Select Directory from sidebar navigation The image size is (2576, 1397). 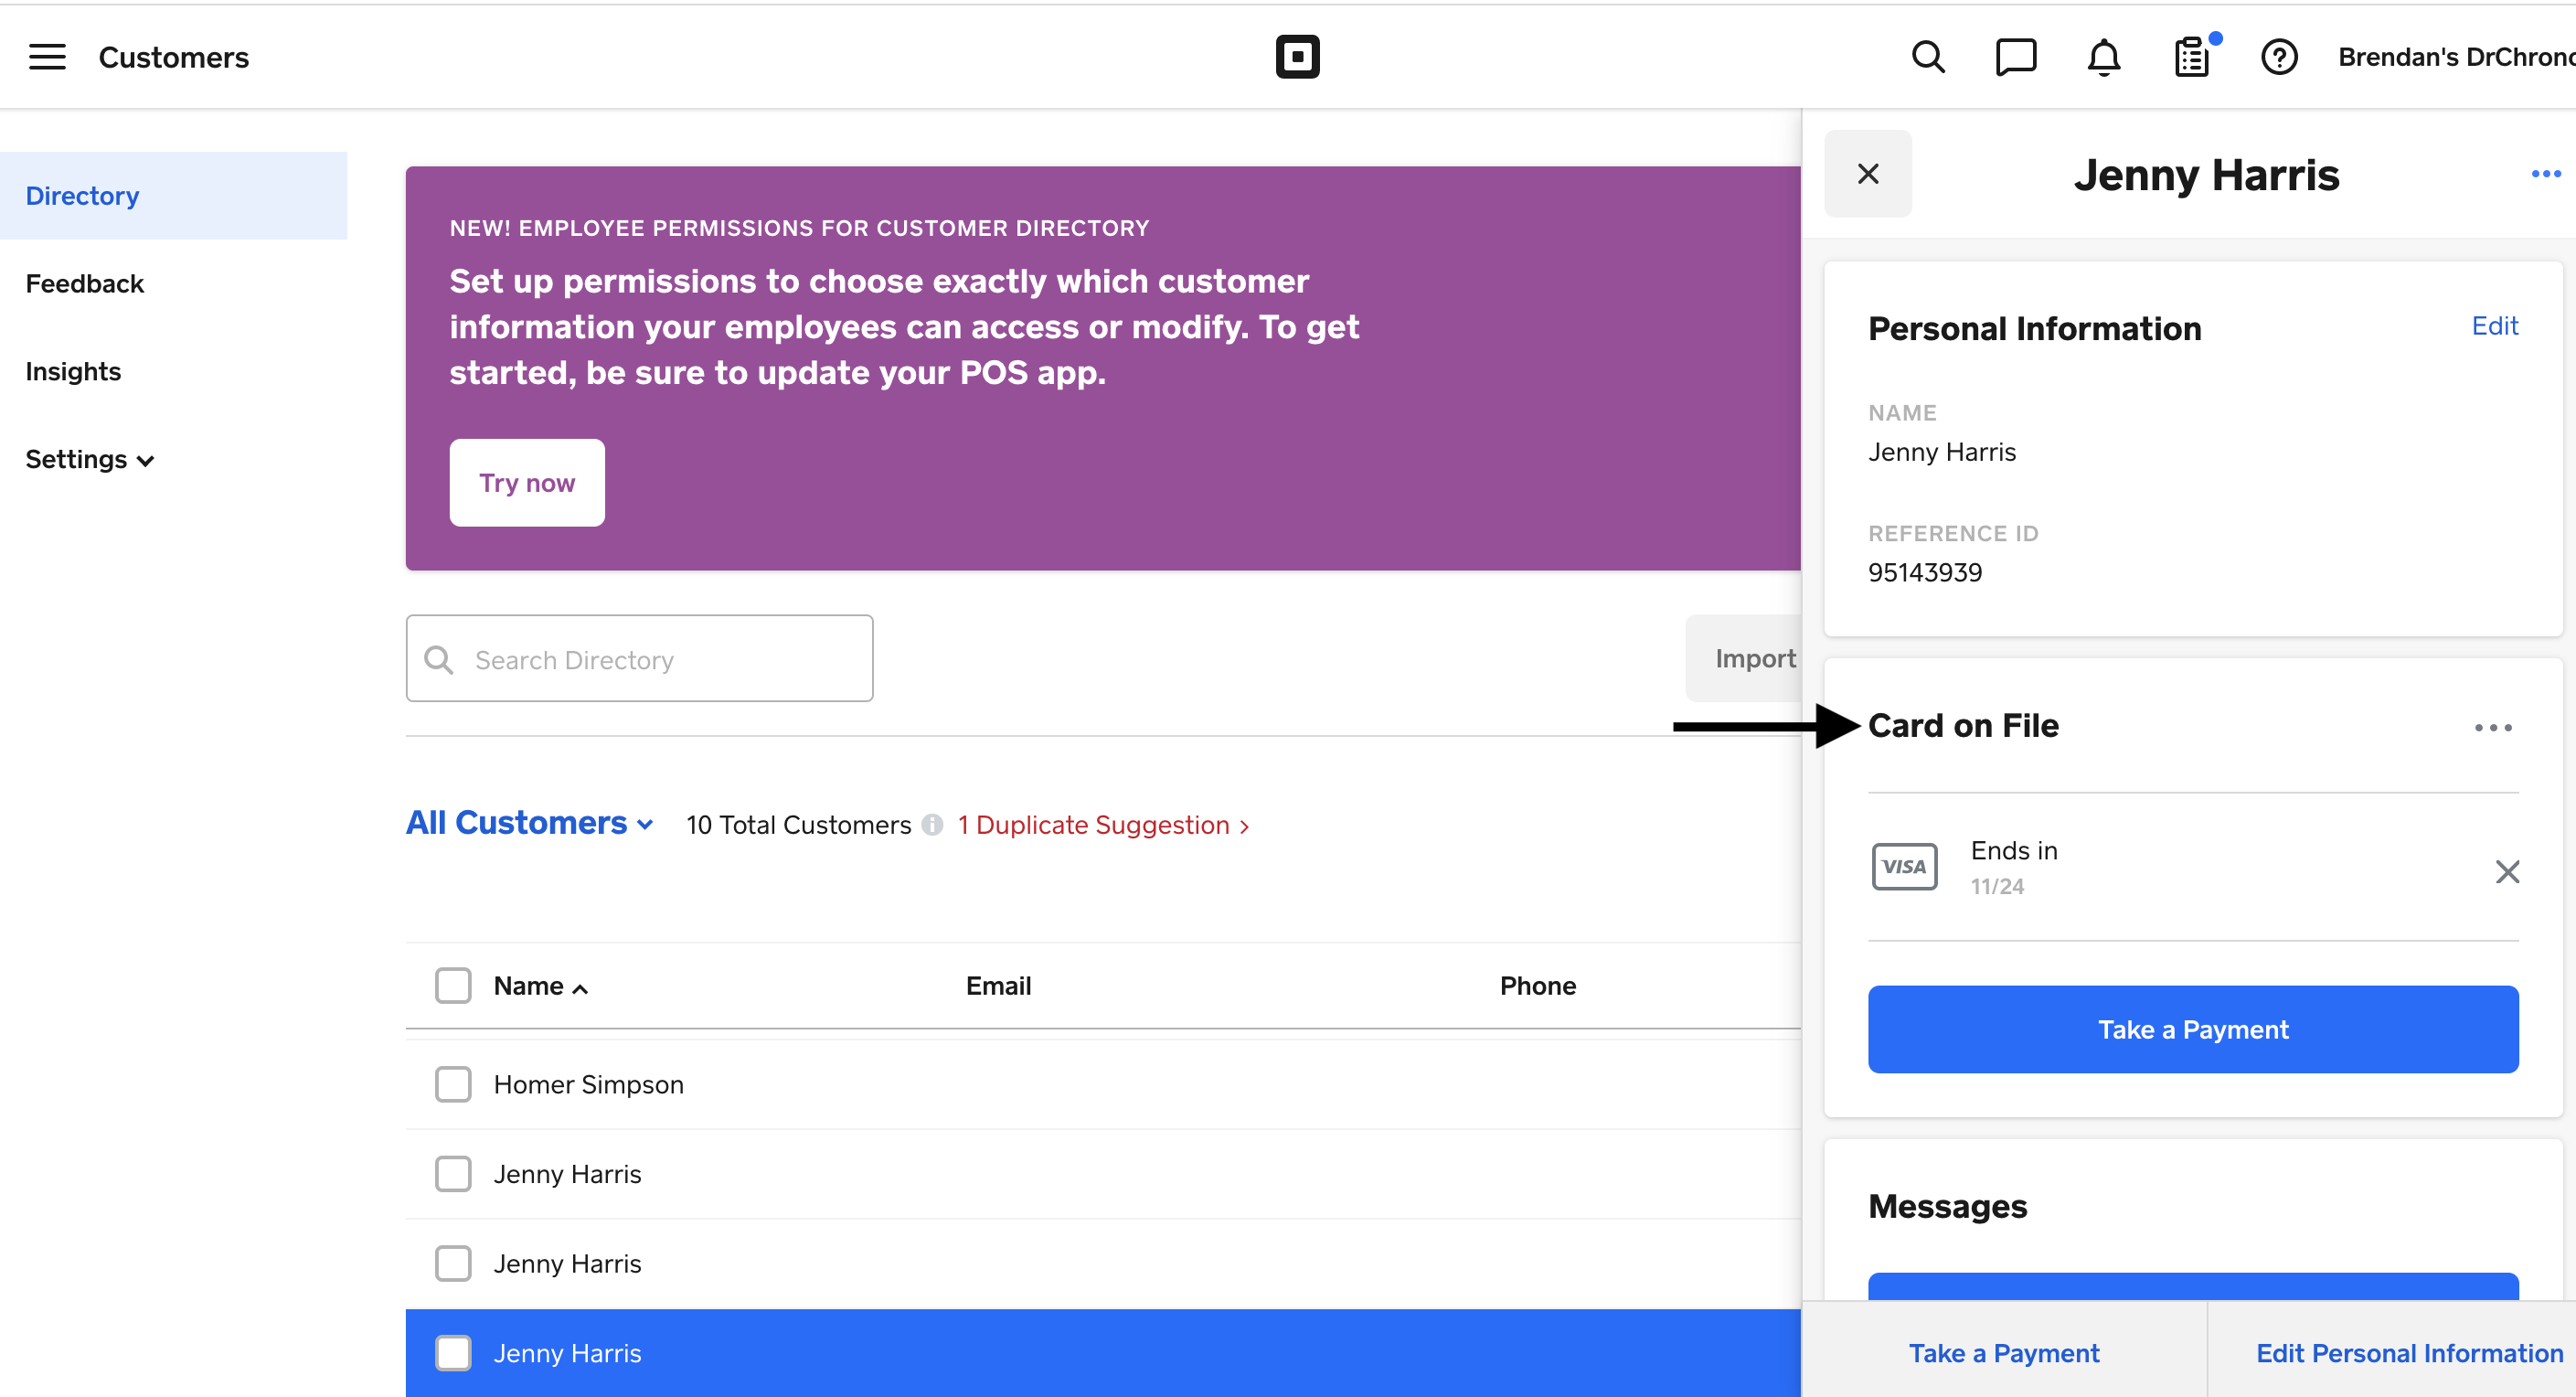coord(80,193)
